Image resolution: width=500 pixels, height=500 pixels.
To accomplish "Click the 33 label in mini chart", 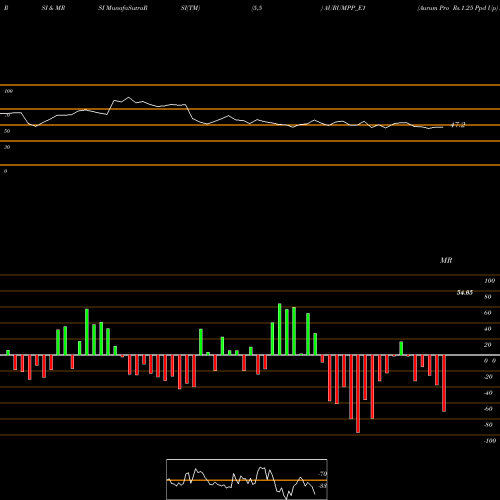I will (323, 486).
